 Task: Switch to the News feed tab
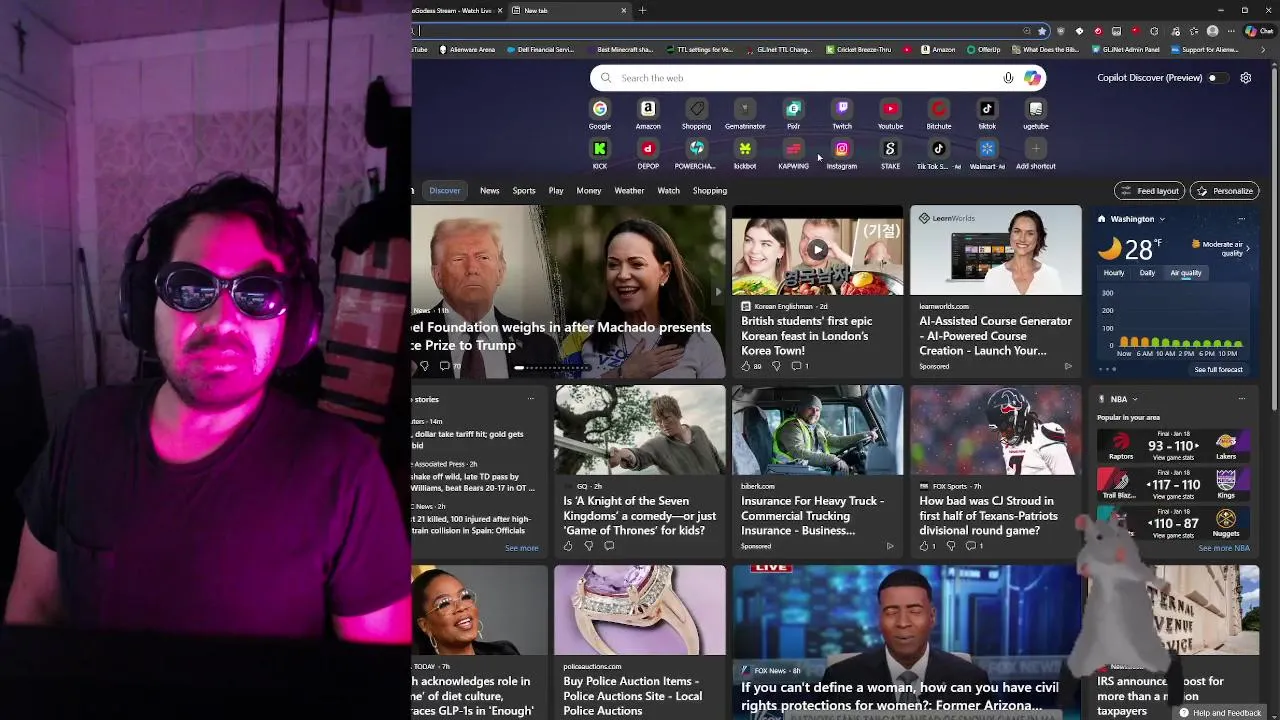pyautogui.click(x=489, y=190)
